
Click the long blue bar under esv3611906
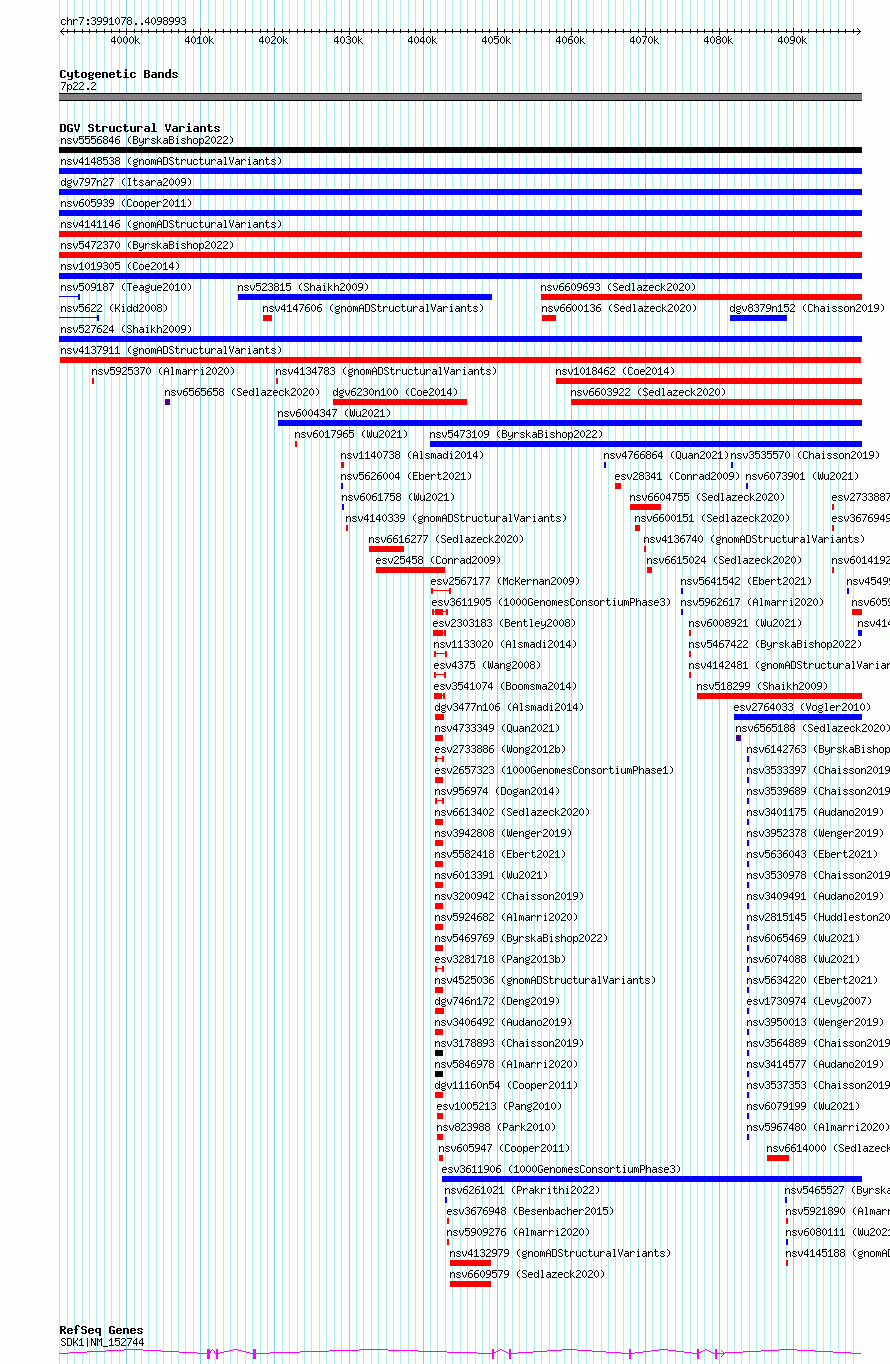point(652,1179)
